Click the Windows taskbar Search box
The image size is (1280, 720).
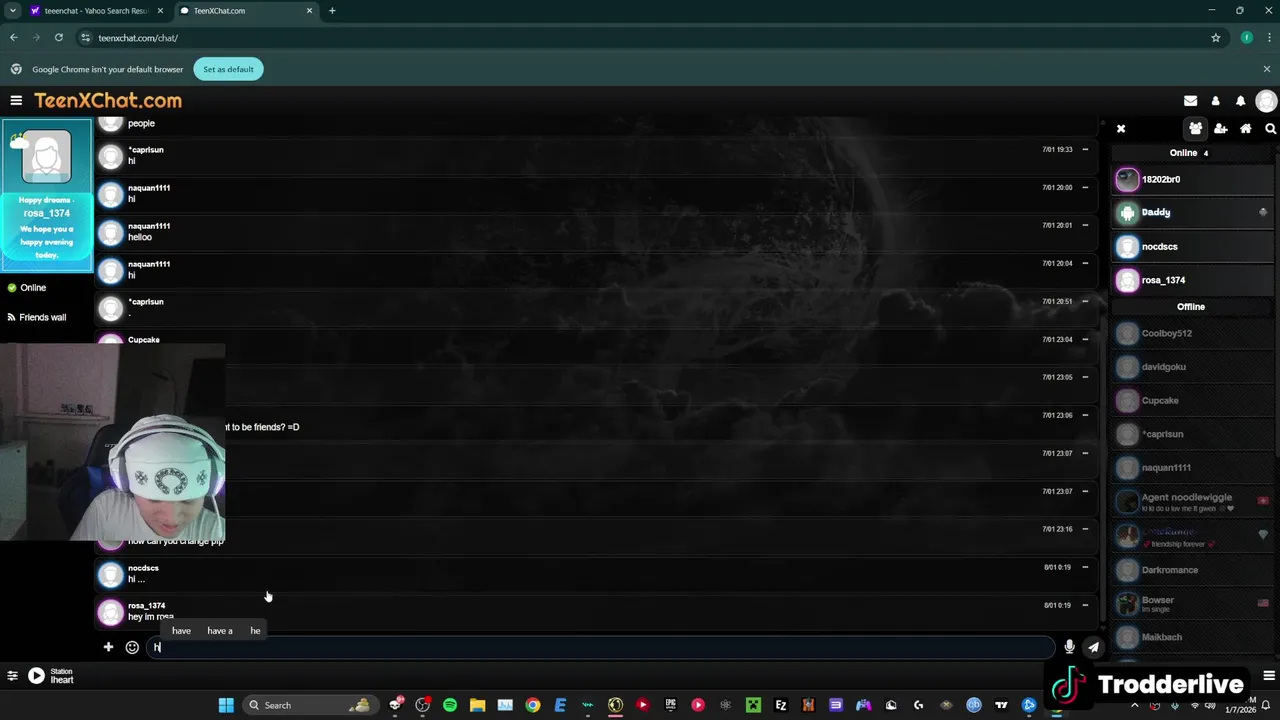(309, 705)
